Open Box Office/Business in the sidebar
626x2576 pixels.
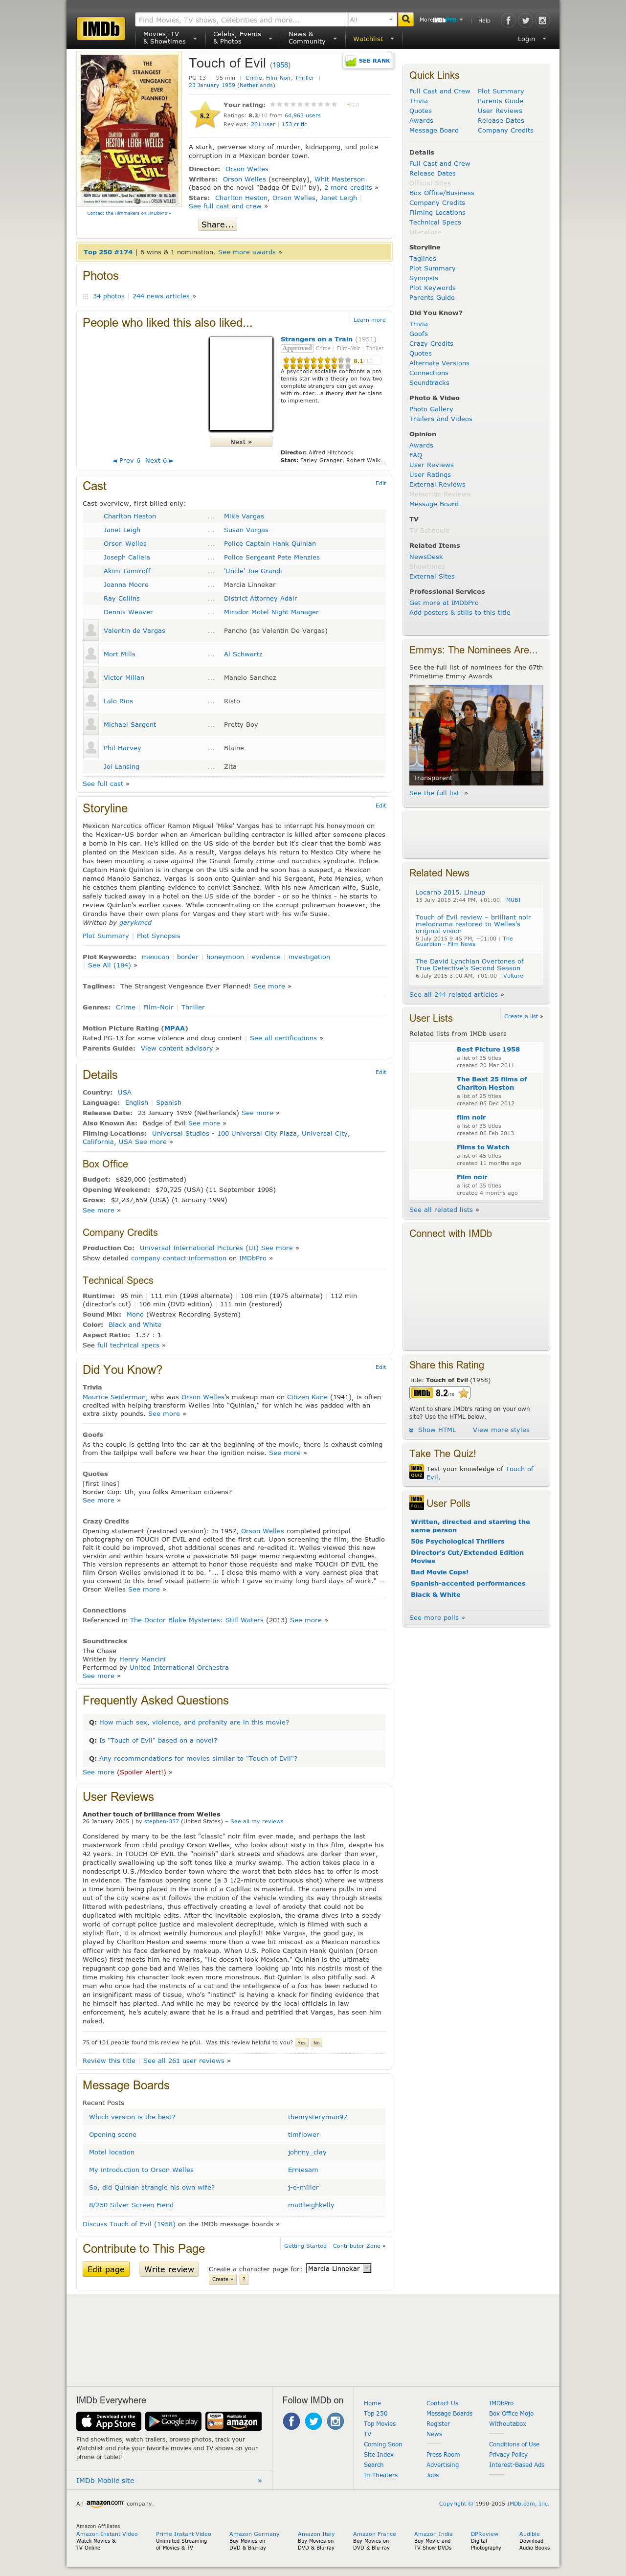coord(442,193)
